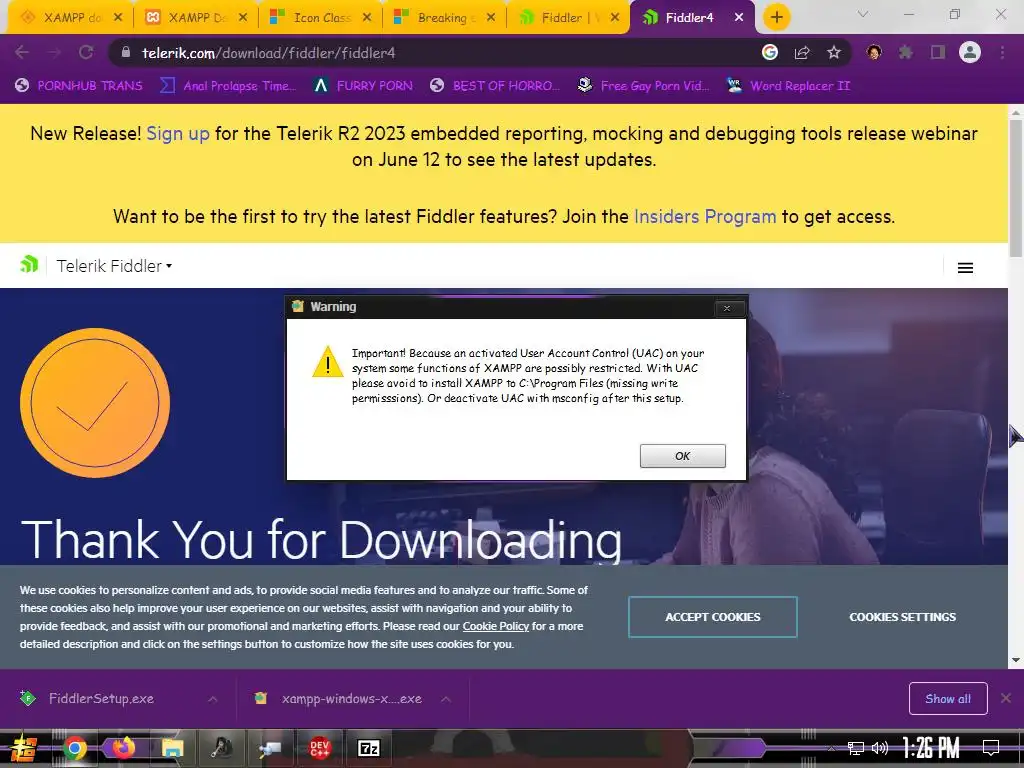Open File Explorer from the taskbar
Screen dimensions: 1024x768
pyautogui.click(x=172, y=748)
